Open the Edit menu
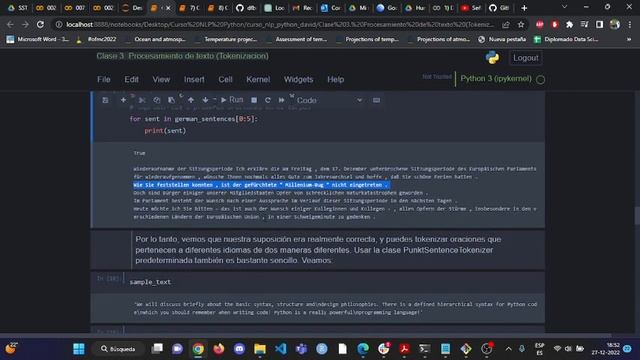 [131, 79]
